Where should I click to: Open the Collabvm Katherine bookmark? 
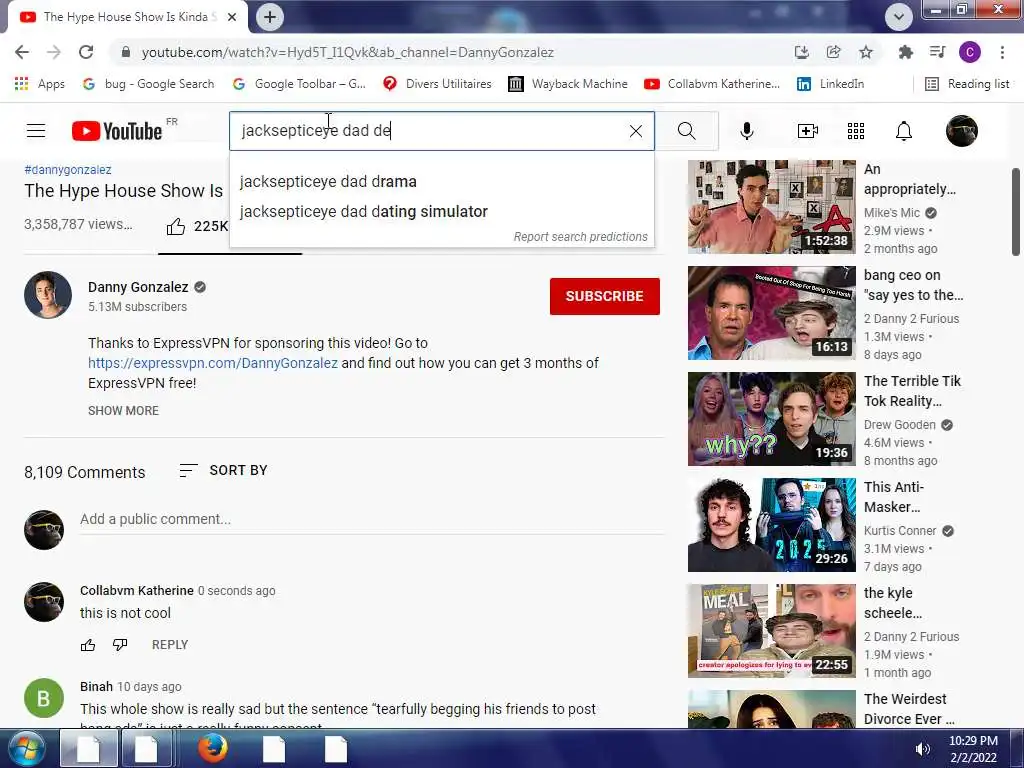[712, 84]
